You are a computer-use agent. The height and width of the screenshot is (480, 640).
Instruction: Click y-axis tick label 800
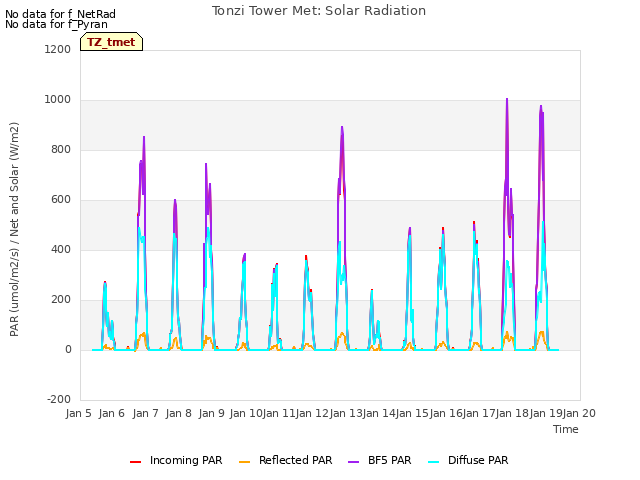tap(61, 149)
